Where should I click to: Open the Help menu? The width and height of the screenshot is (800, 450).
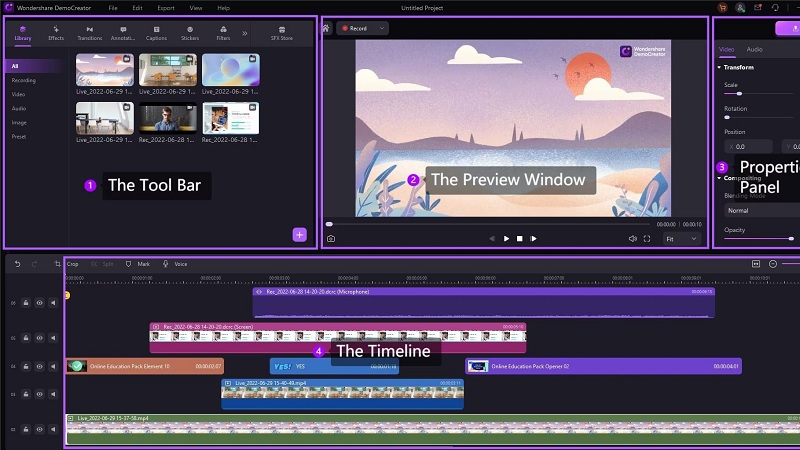pyautogui.click(x=223, y=8)
